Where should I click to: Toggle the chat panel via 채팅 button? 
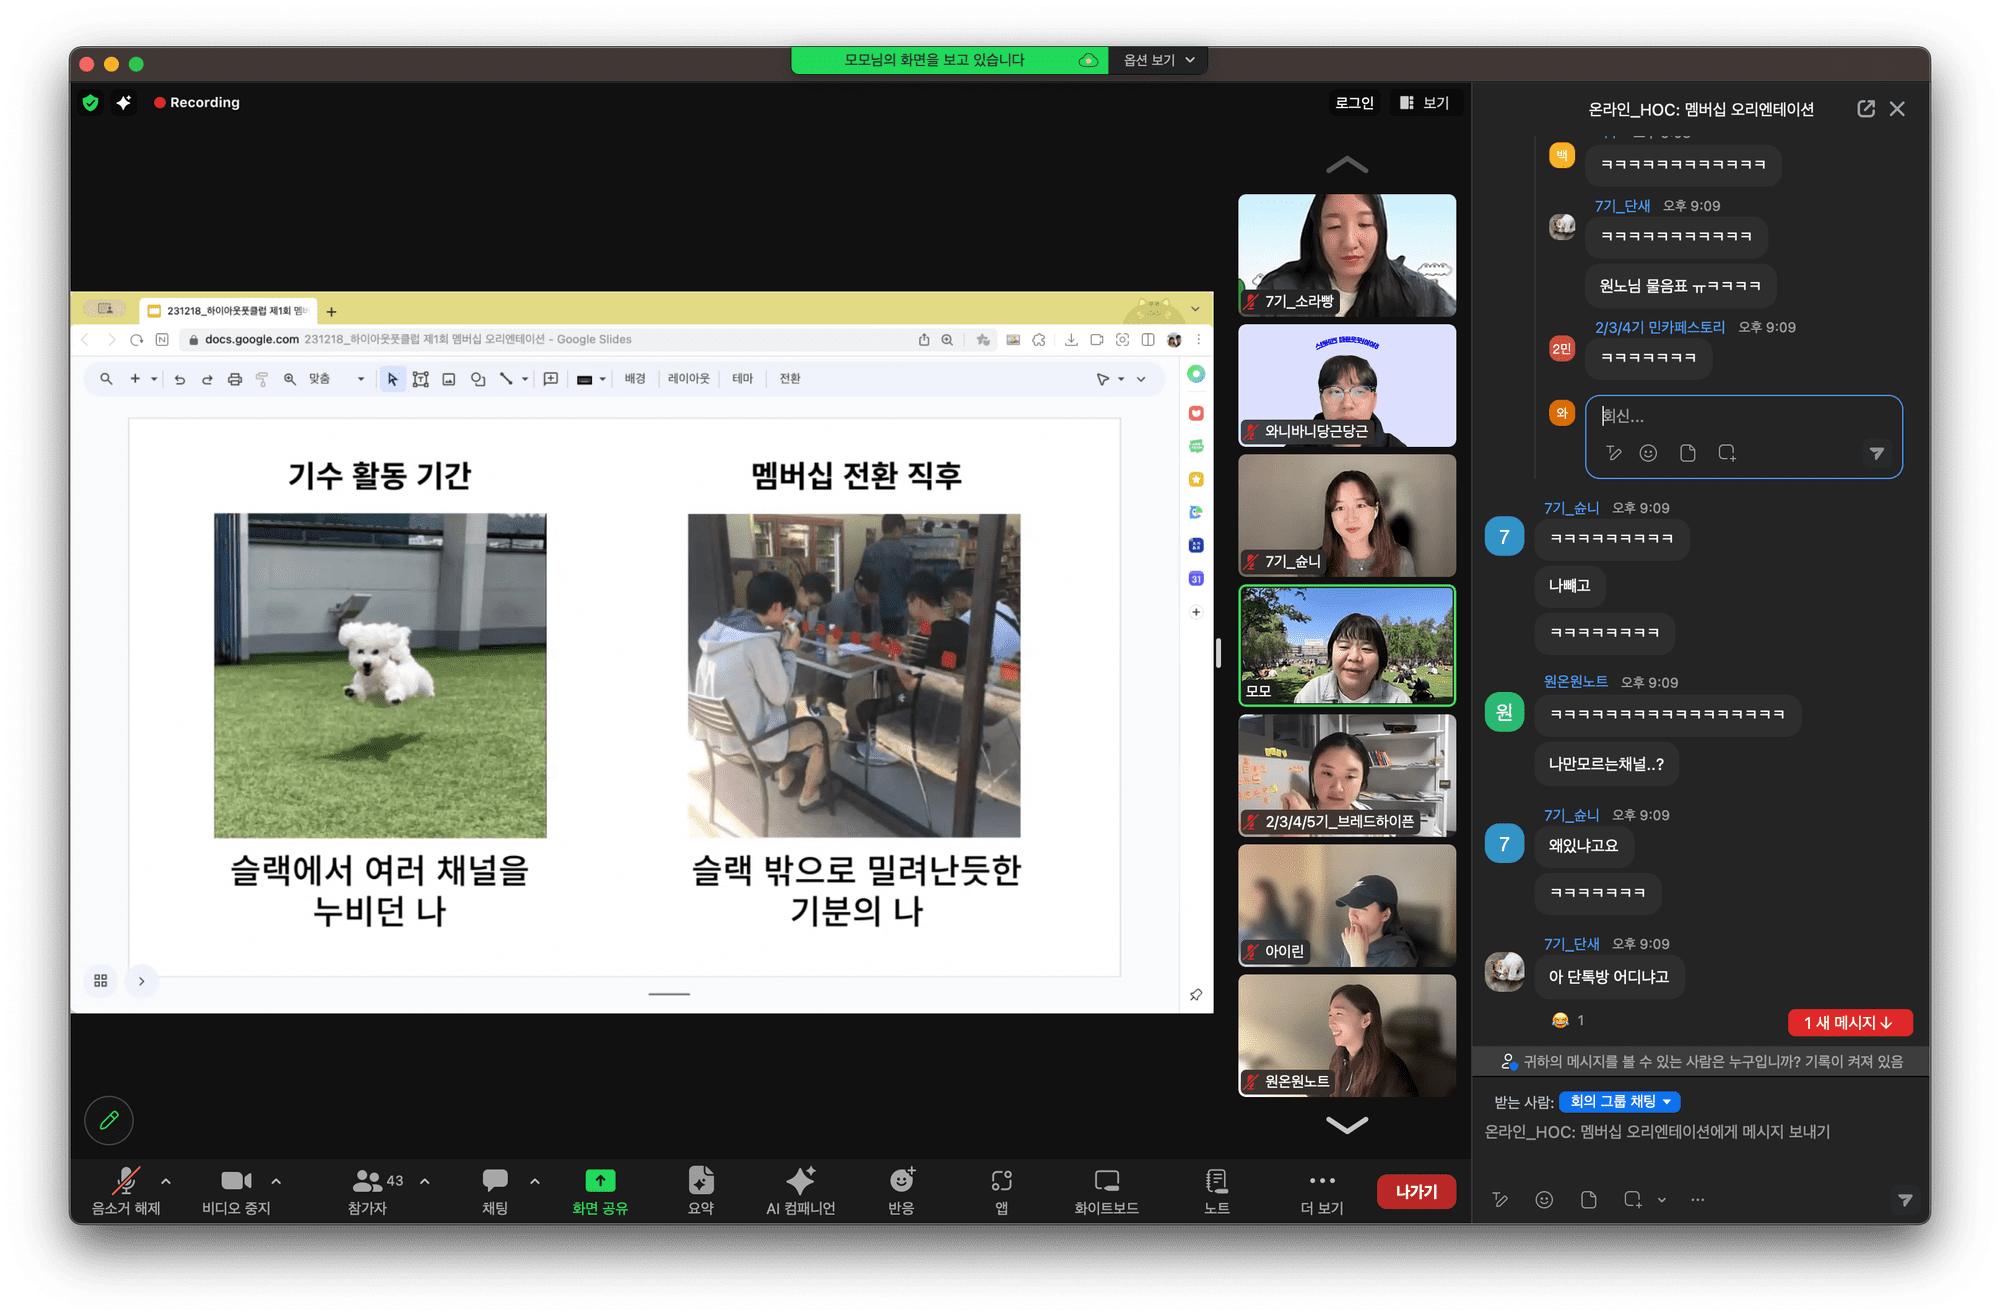495,1182
